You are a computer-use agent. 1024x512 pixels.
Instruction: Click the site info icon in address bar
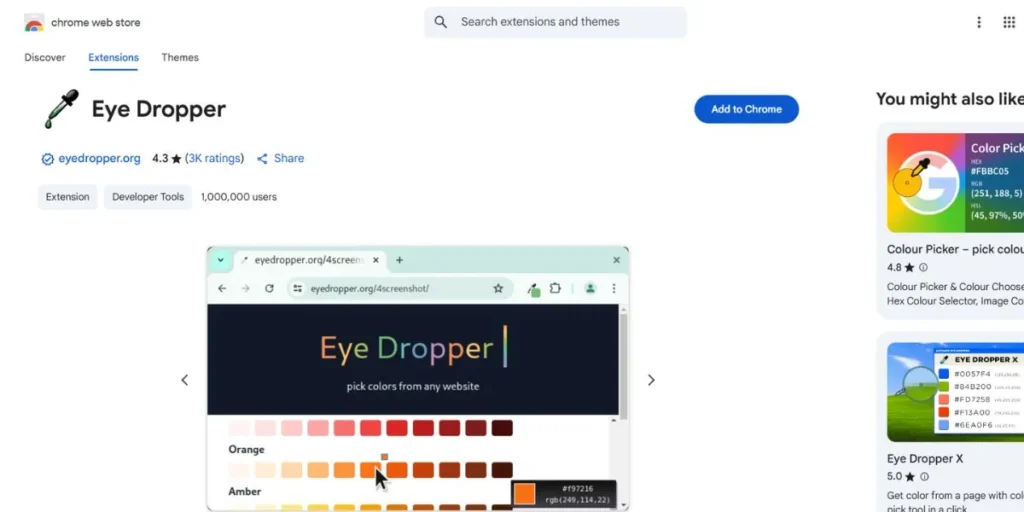(x=298, y=288)
